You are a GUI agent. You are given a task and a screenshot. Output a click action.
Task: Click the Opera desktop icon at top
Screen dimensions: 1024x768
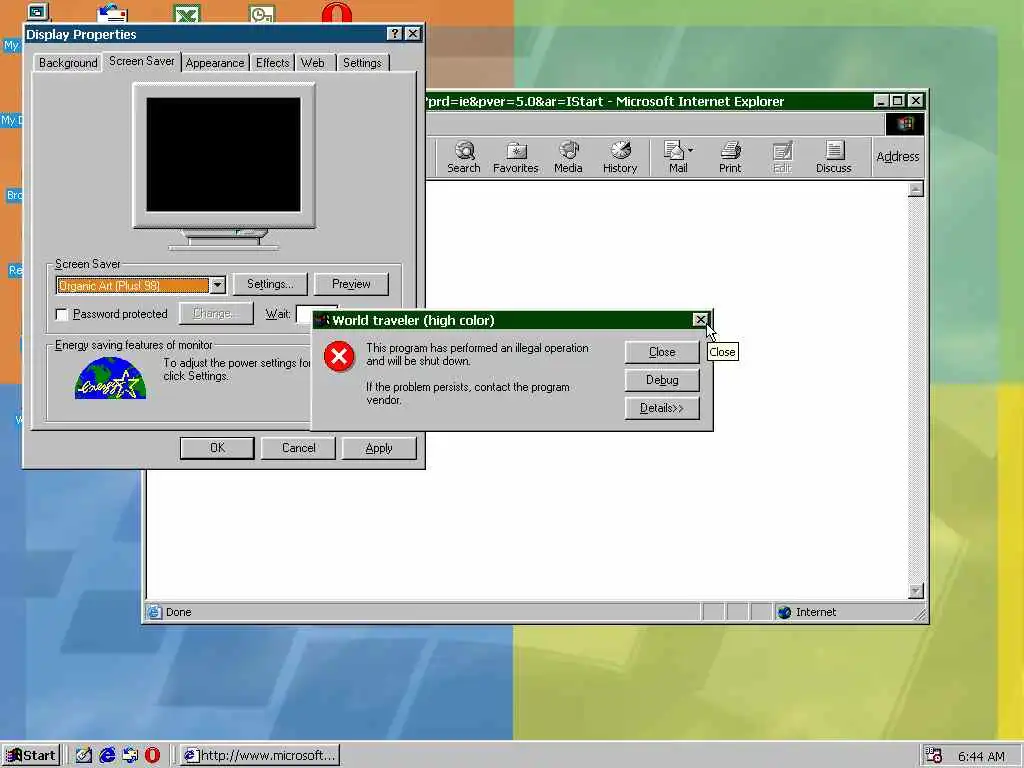(337, 12)
